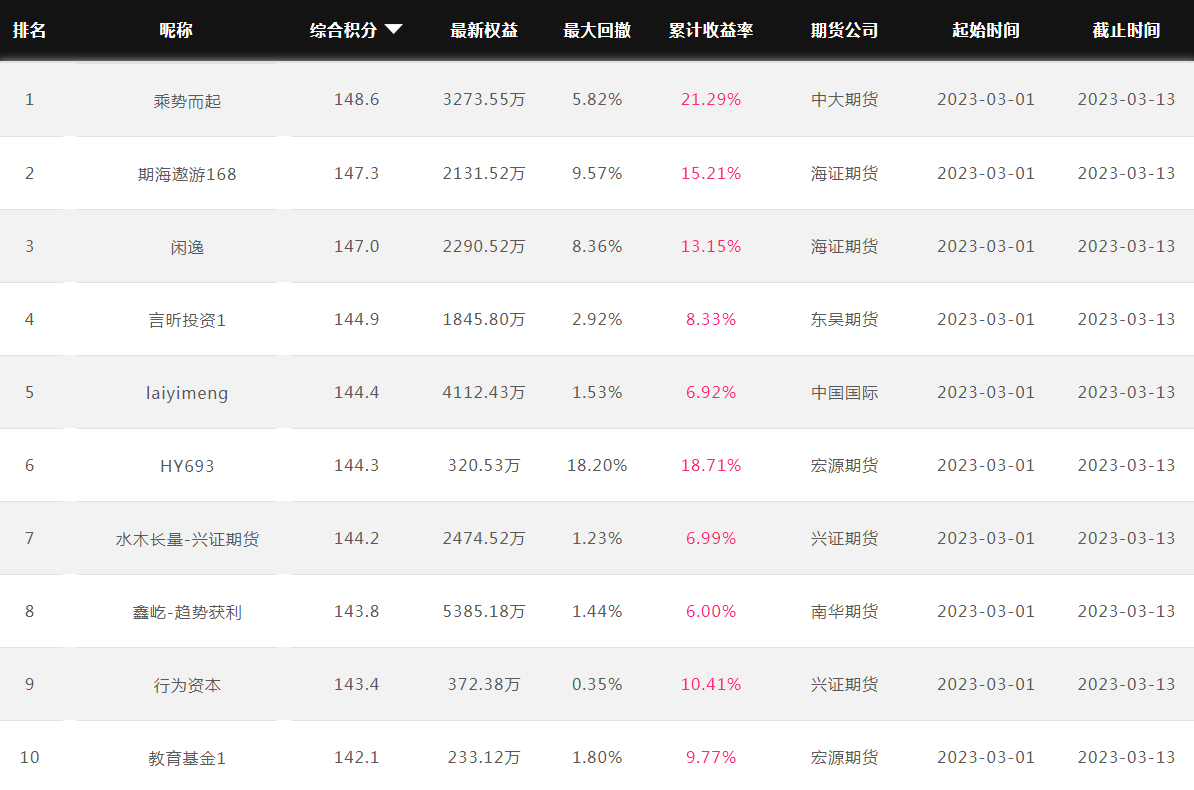
Task: Click the 累计收益率 column header
Action: (x=711, y=30)
